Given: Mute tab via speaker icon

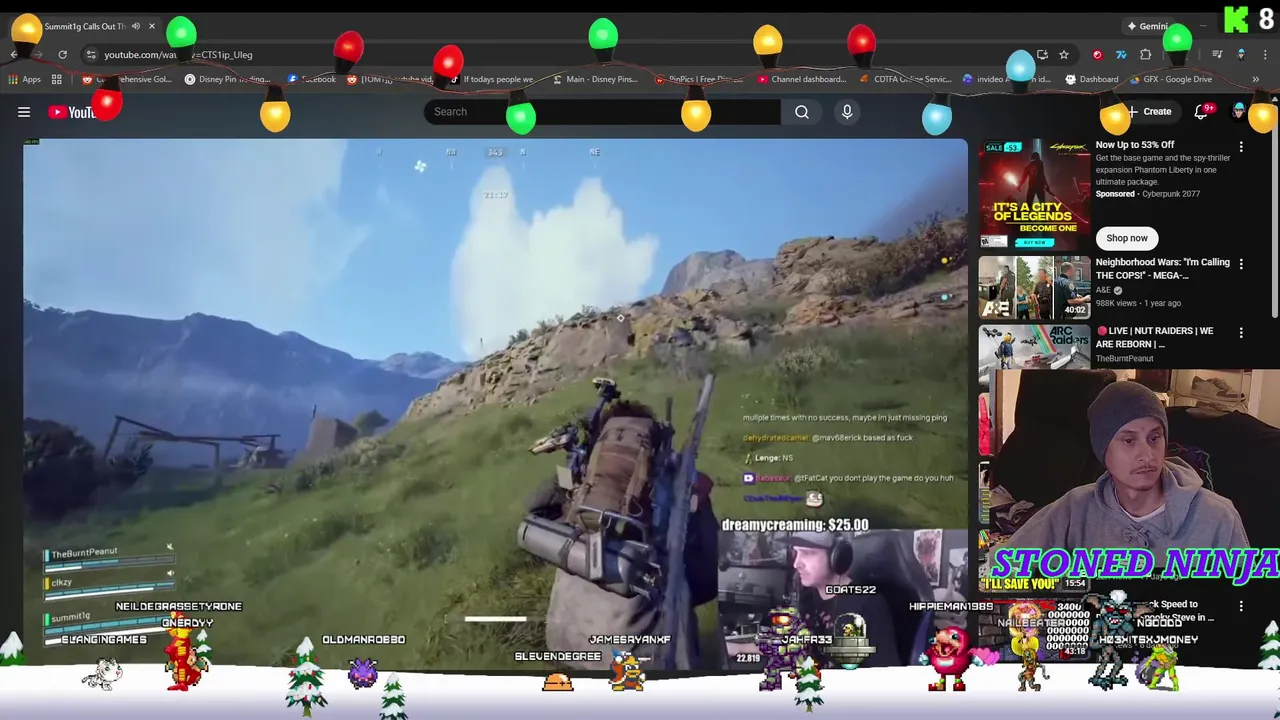Looking at the screenshot, I should point(136,26).
